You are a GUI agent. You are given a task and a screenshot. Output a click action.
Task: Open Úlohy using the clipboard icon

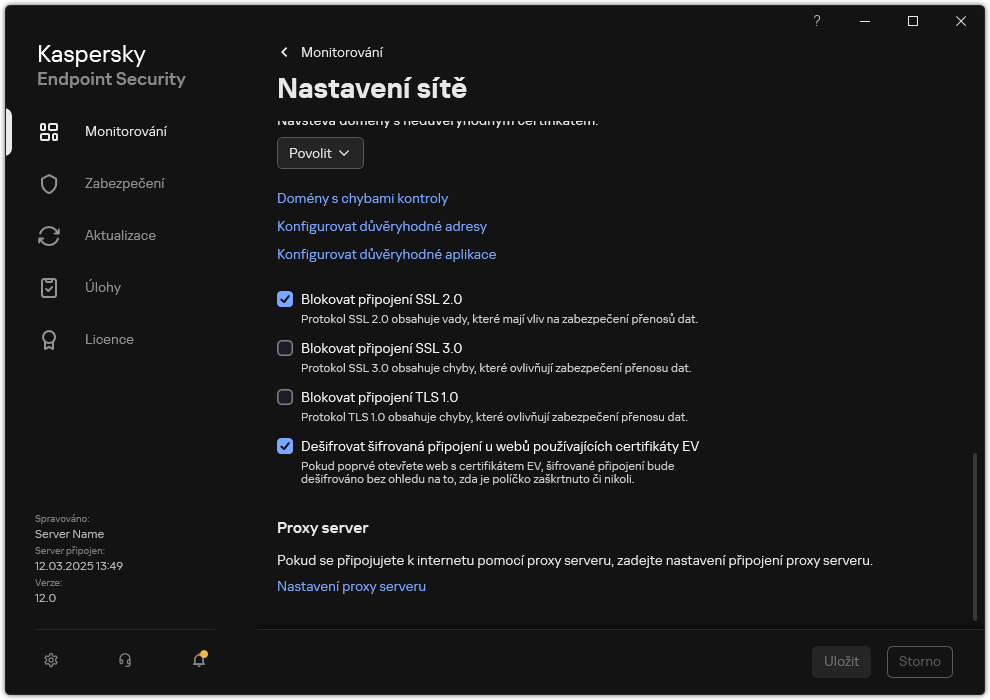click(49, 287)
